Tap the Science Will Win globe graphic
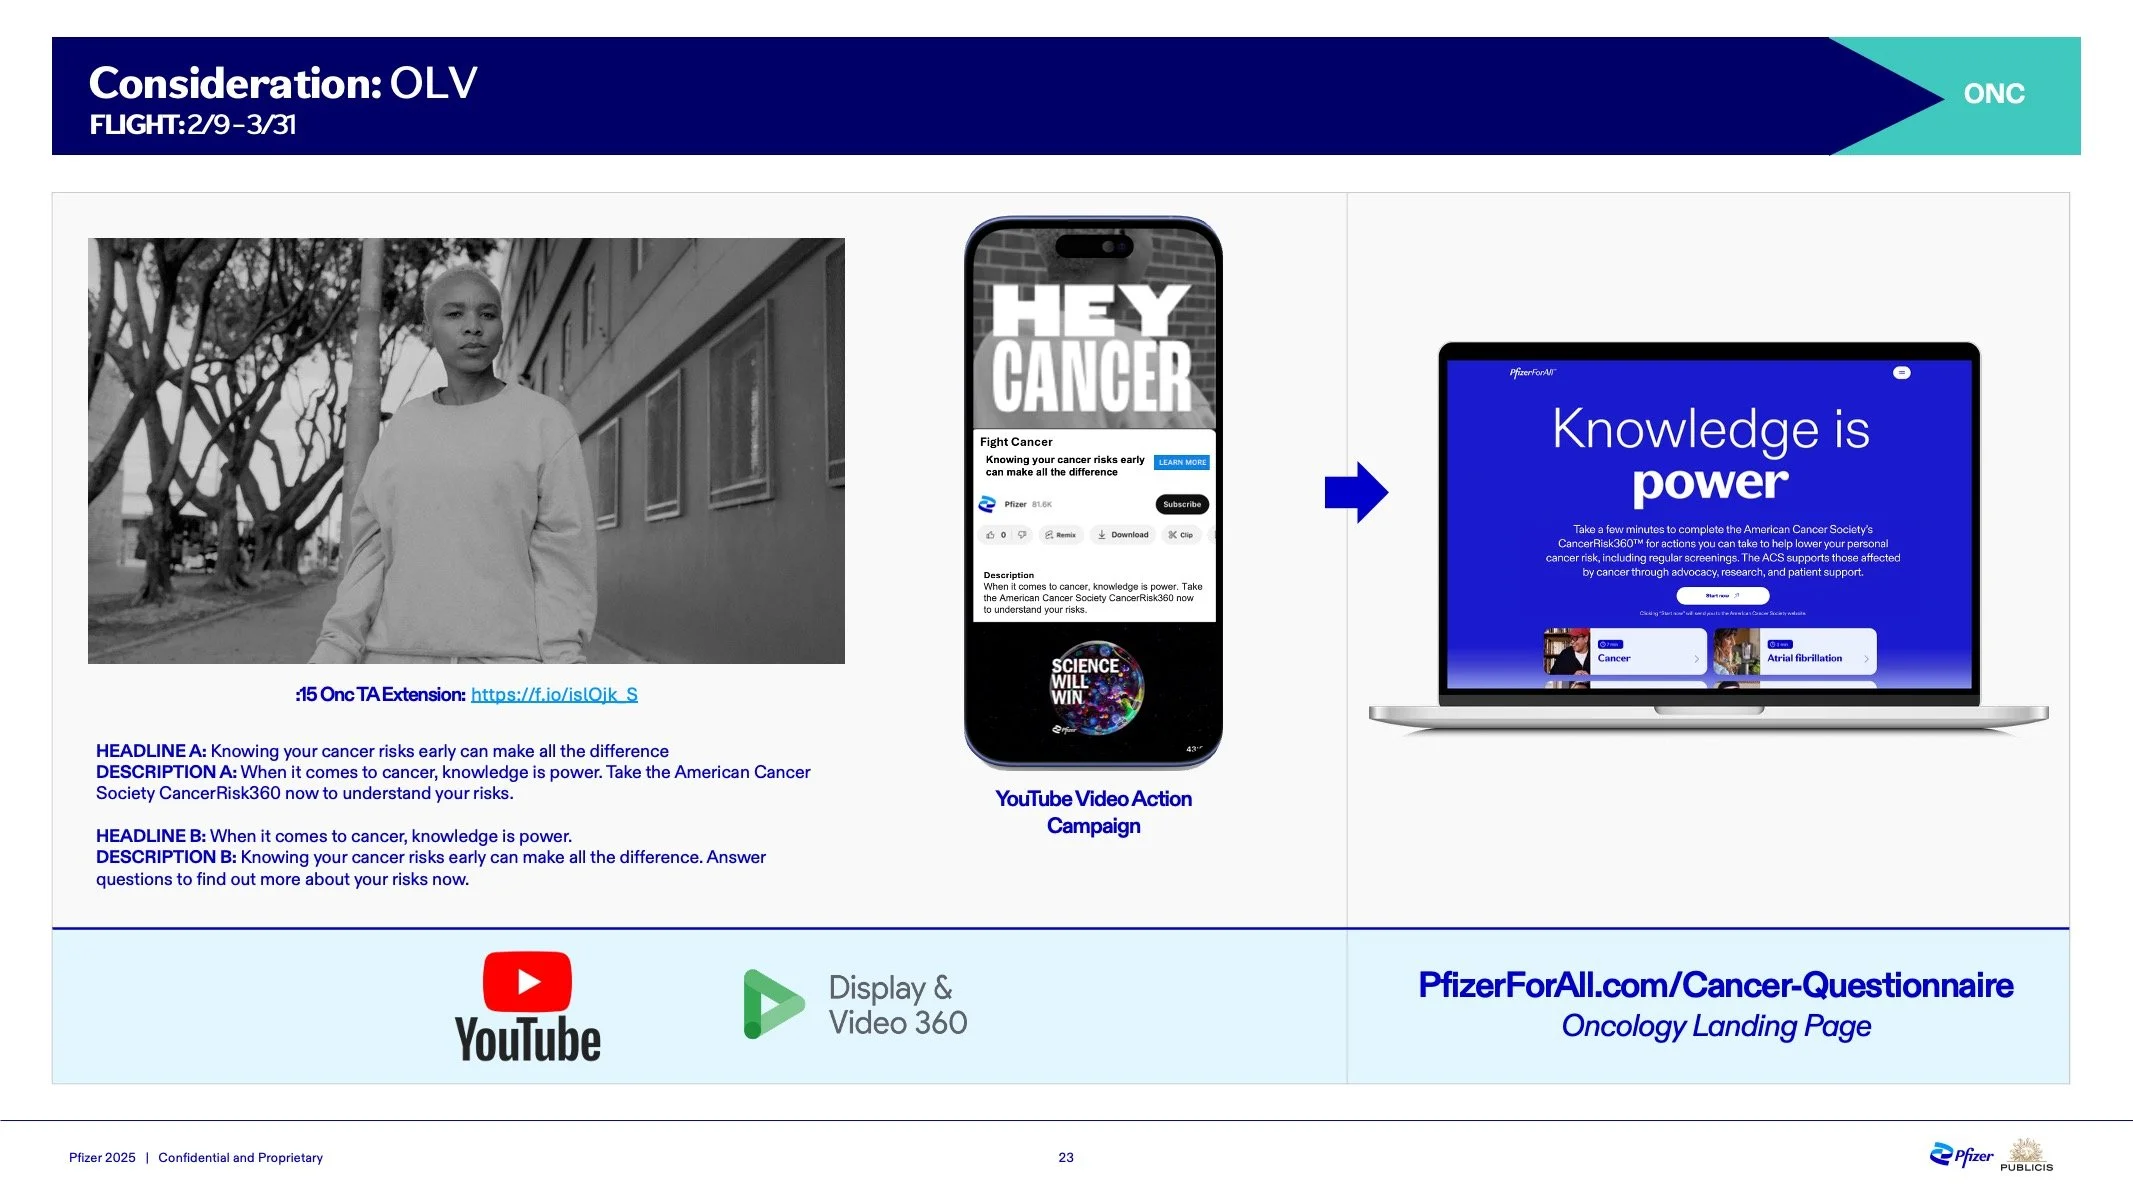The image size is (2133, 1200). [x=1097, y=687]
